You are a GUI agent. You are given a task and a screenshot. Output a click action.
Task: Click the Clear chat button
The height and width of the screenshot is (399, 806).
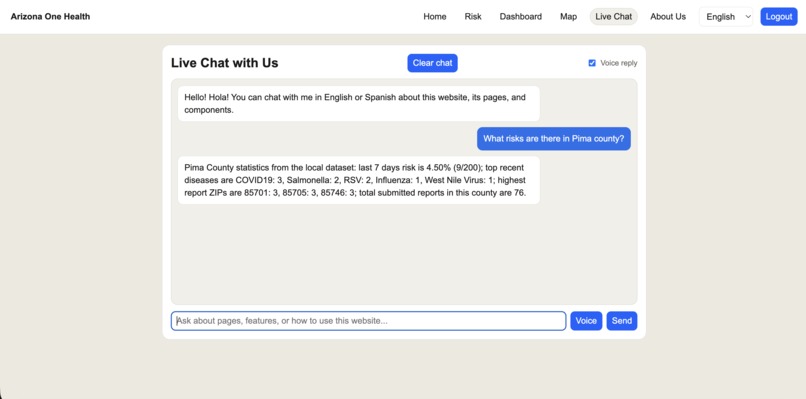coord(432,63)
